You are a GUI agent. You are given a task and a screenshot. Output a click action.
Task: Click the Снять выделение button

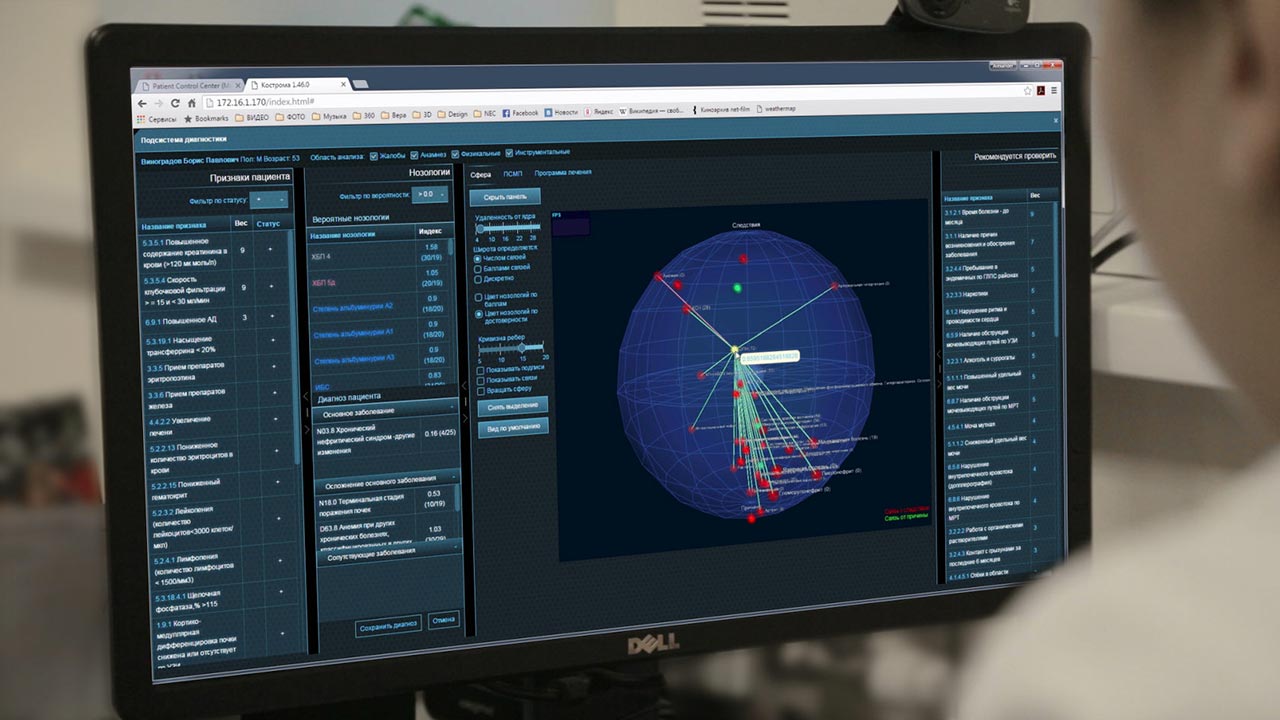point(512,407)
